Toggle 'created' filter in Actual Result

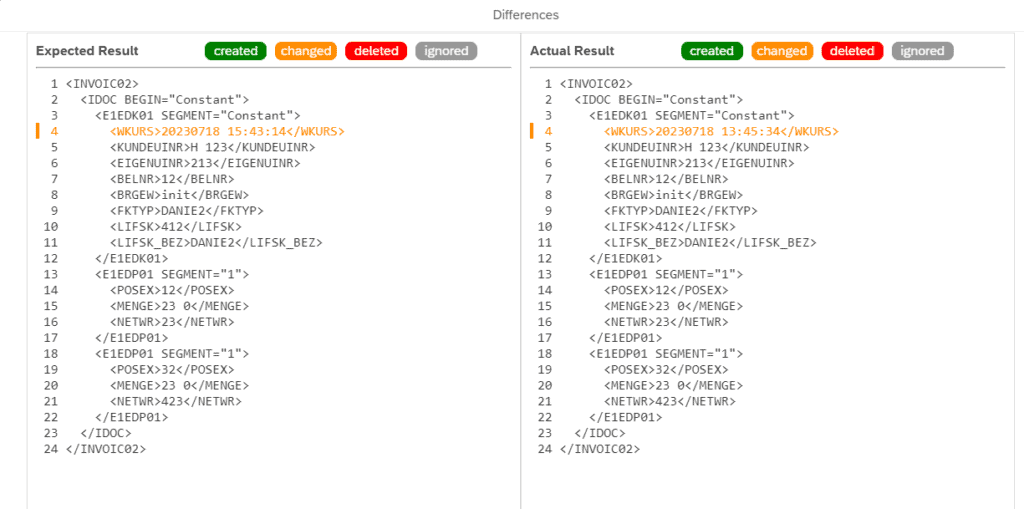pyautogui.click(x=712, y=51)
